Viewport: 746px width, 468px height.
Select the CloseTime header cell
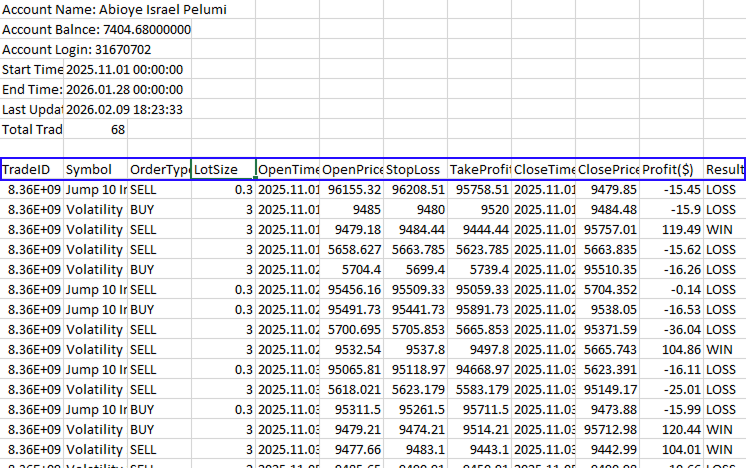543,169
